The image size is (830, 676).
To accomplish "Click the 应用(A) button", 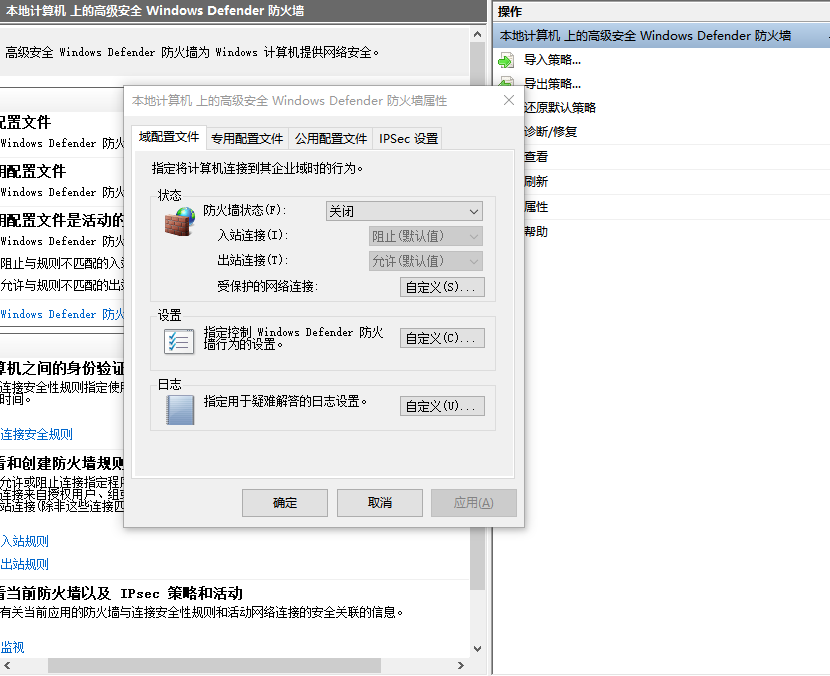I will tap(474, 502).
